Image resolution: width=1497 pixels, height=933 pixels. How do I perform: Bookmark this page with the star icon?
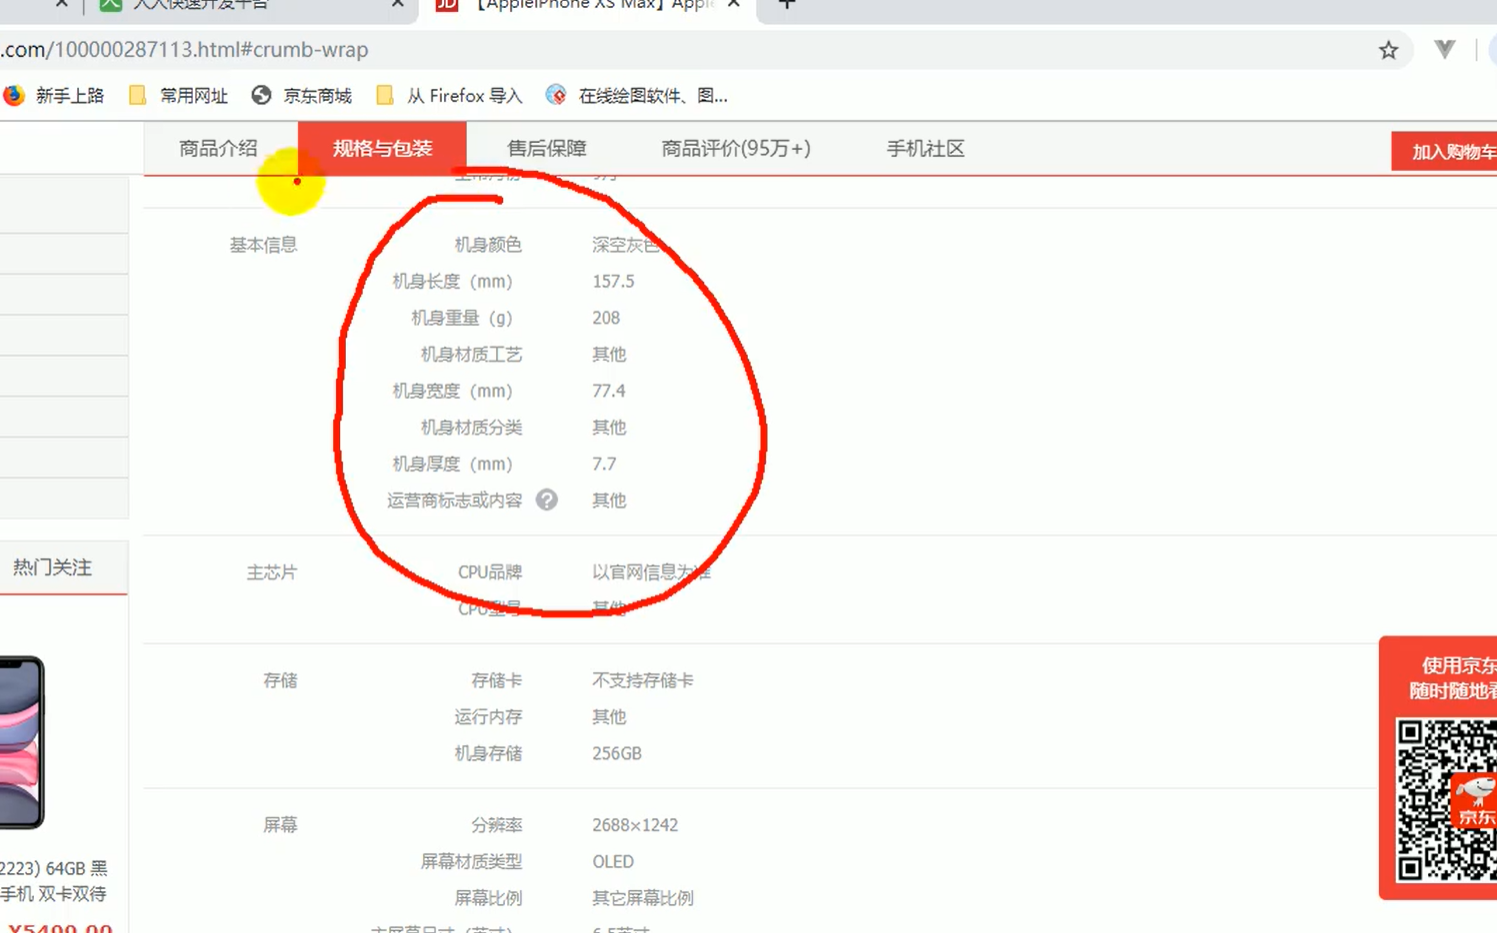click(1388, 50)
